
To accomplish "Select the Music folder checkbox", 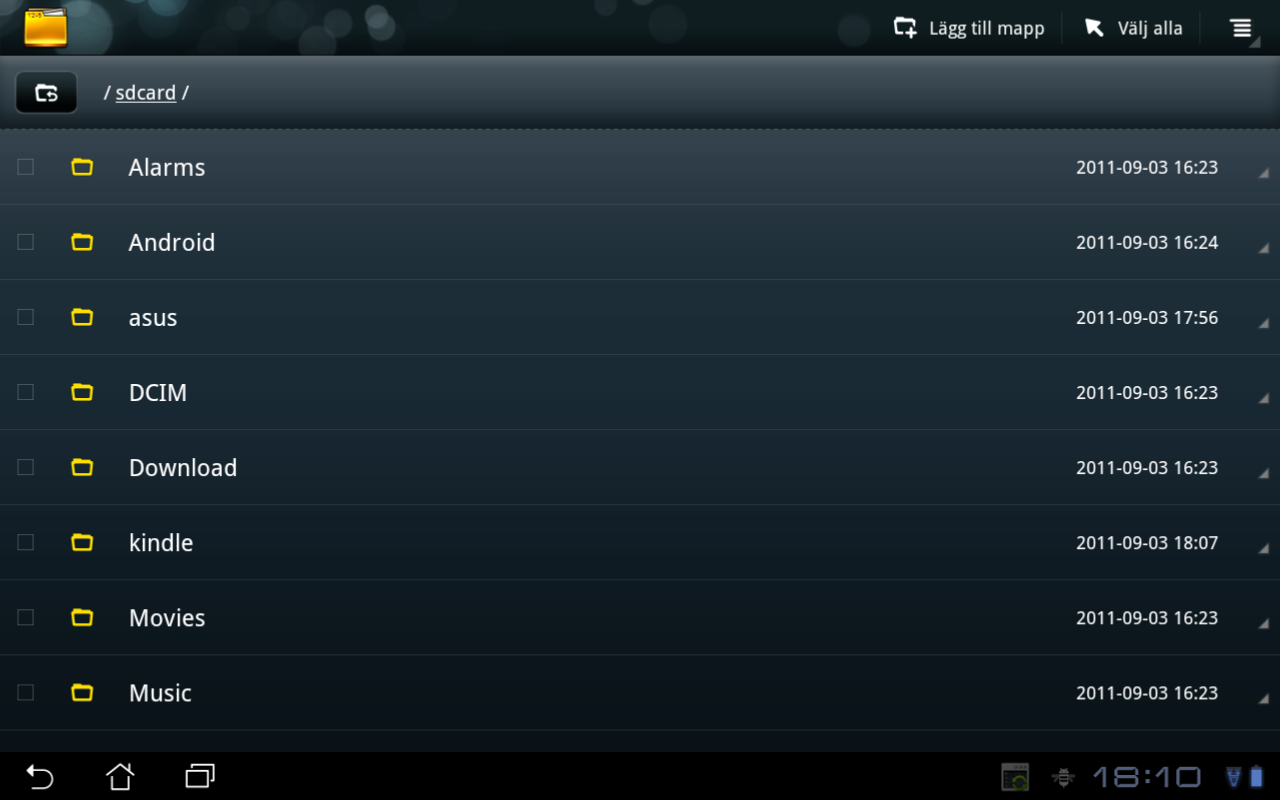I will pyautogui.click(x=26, y=692).
